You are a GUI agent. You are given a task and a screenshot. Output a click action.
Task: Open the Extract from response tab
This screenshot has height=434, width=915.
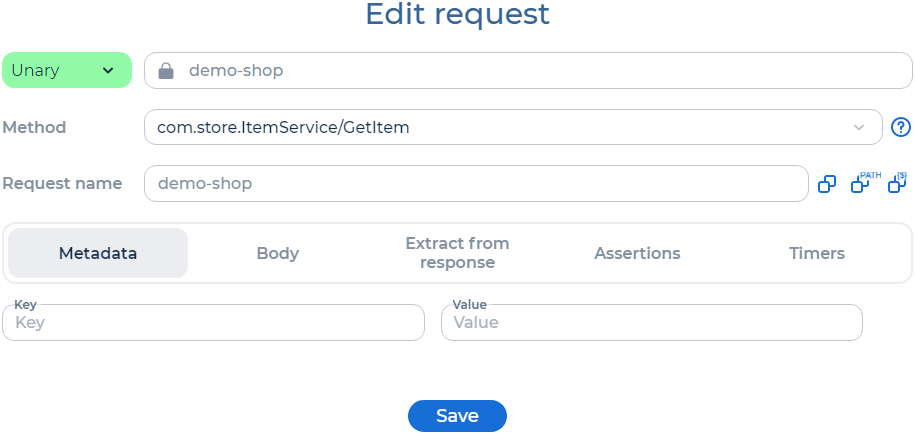[x=458, y=253]
